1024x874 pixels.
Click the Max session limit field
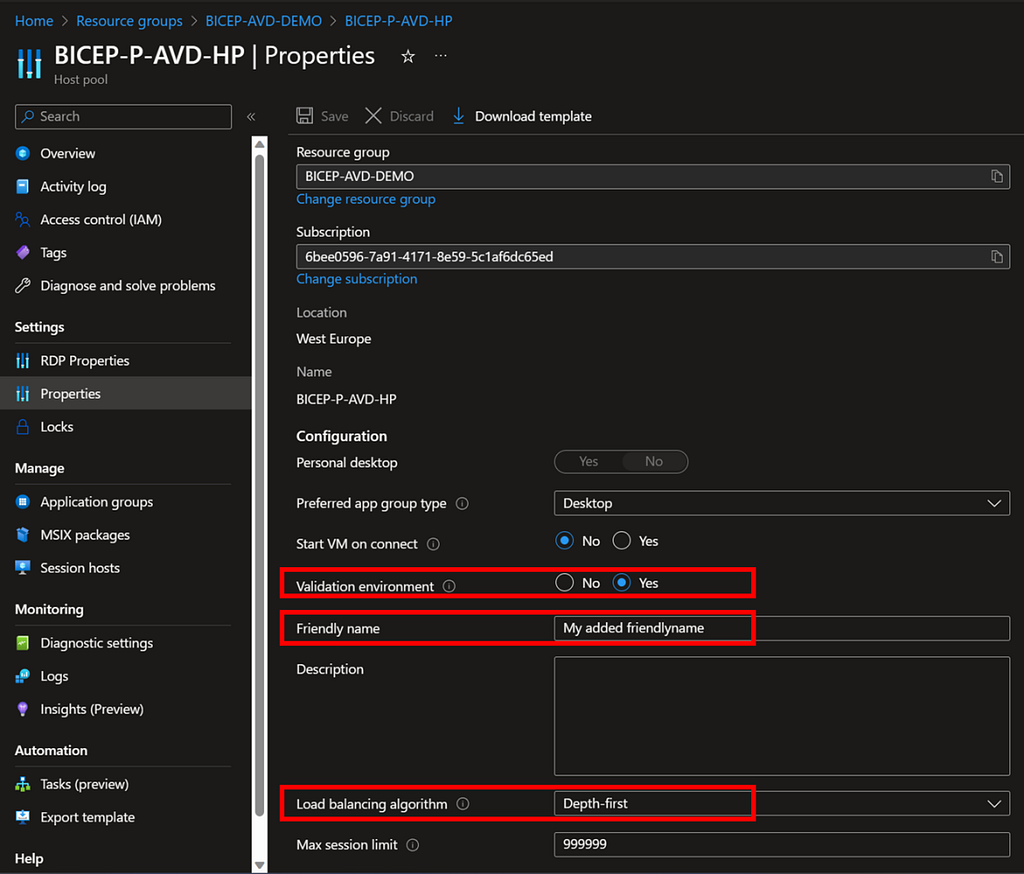click(x=782, y=845)
